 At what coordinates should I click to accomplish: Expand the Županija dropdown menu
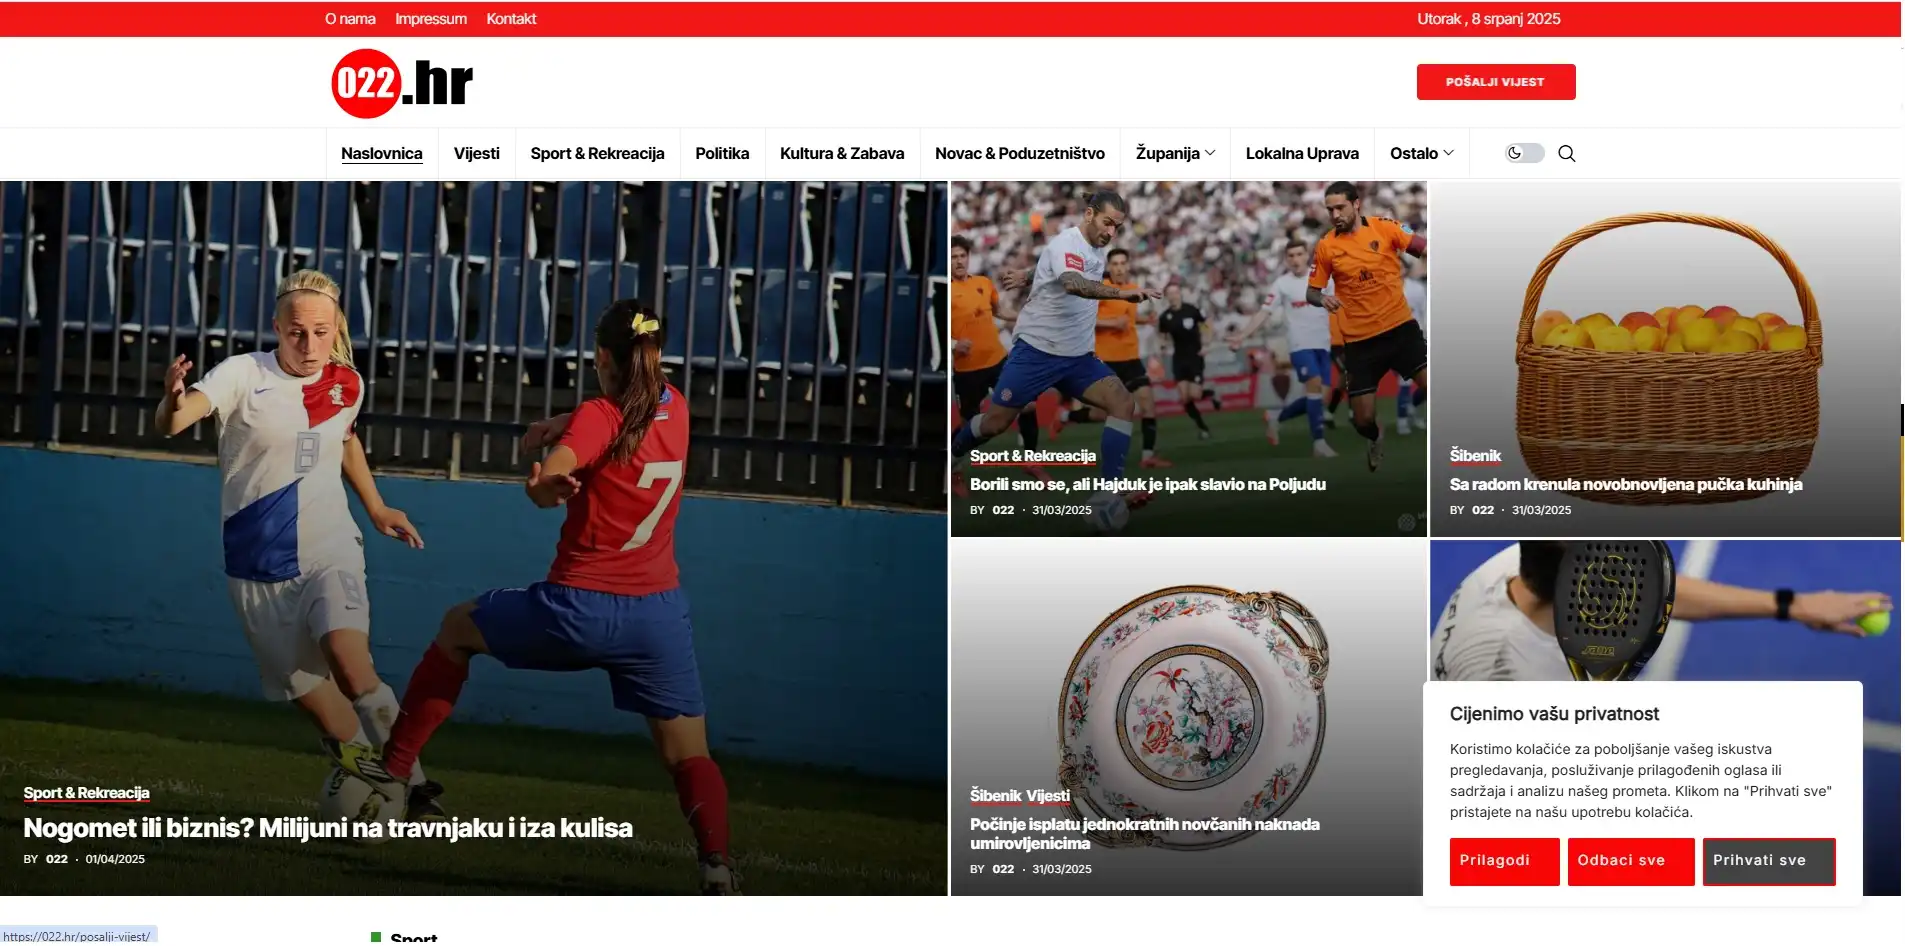1175,153
